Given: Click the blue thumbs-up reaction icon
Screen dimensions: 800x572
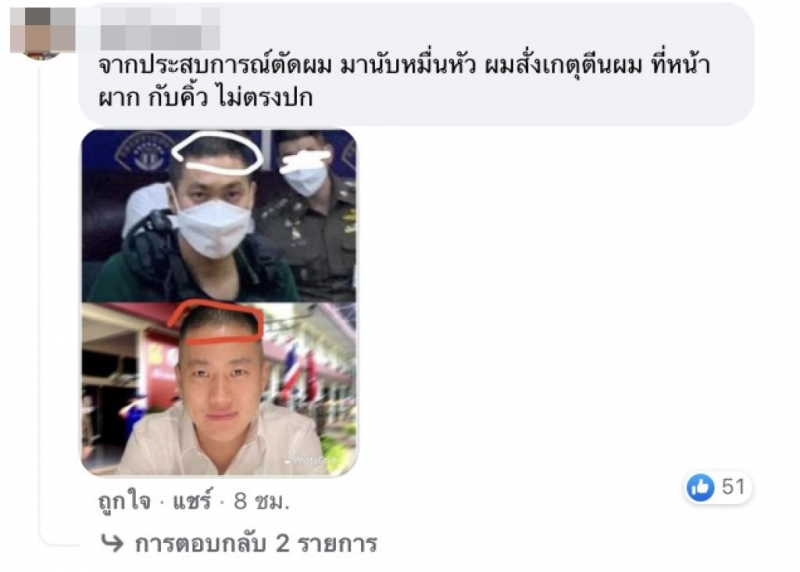Looking at the screenshot, I should tap(700, 487).
